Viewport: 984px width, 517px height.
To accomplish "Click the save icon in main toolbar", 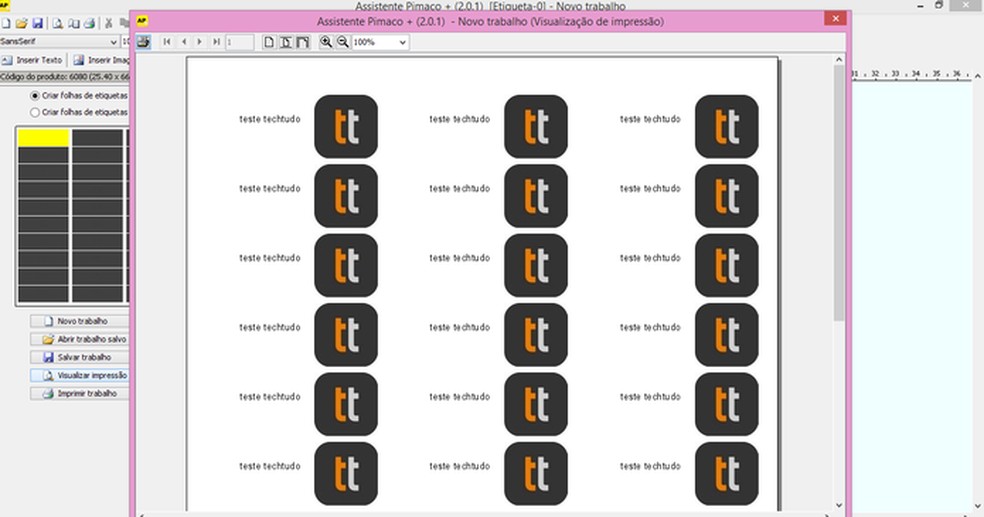I will 37,23.
